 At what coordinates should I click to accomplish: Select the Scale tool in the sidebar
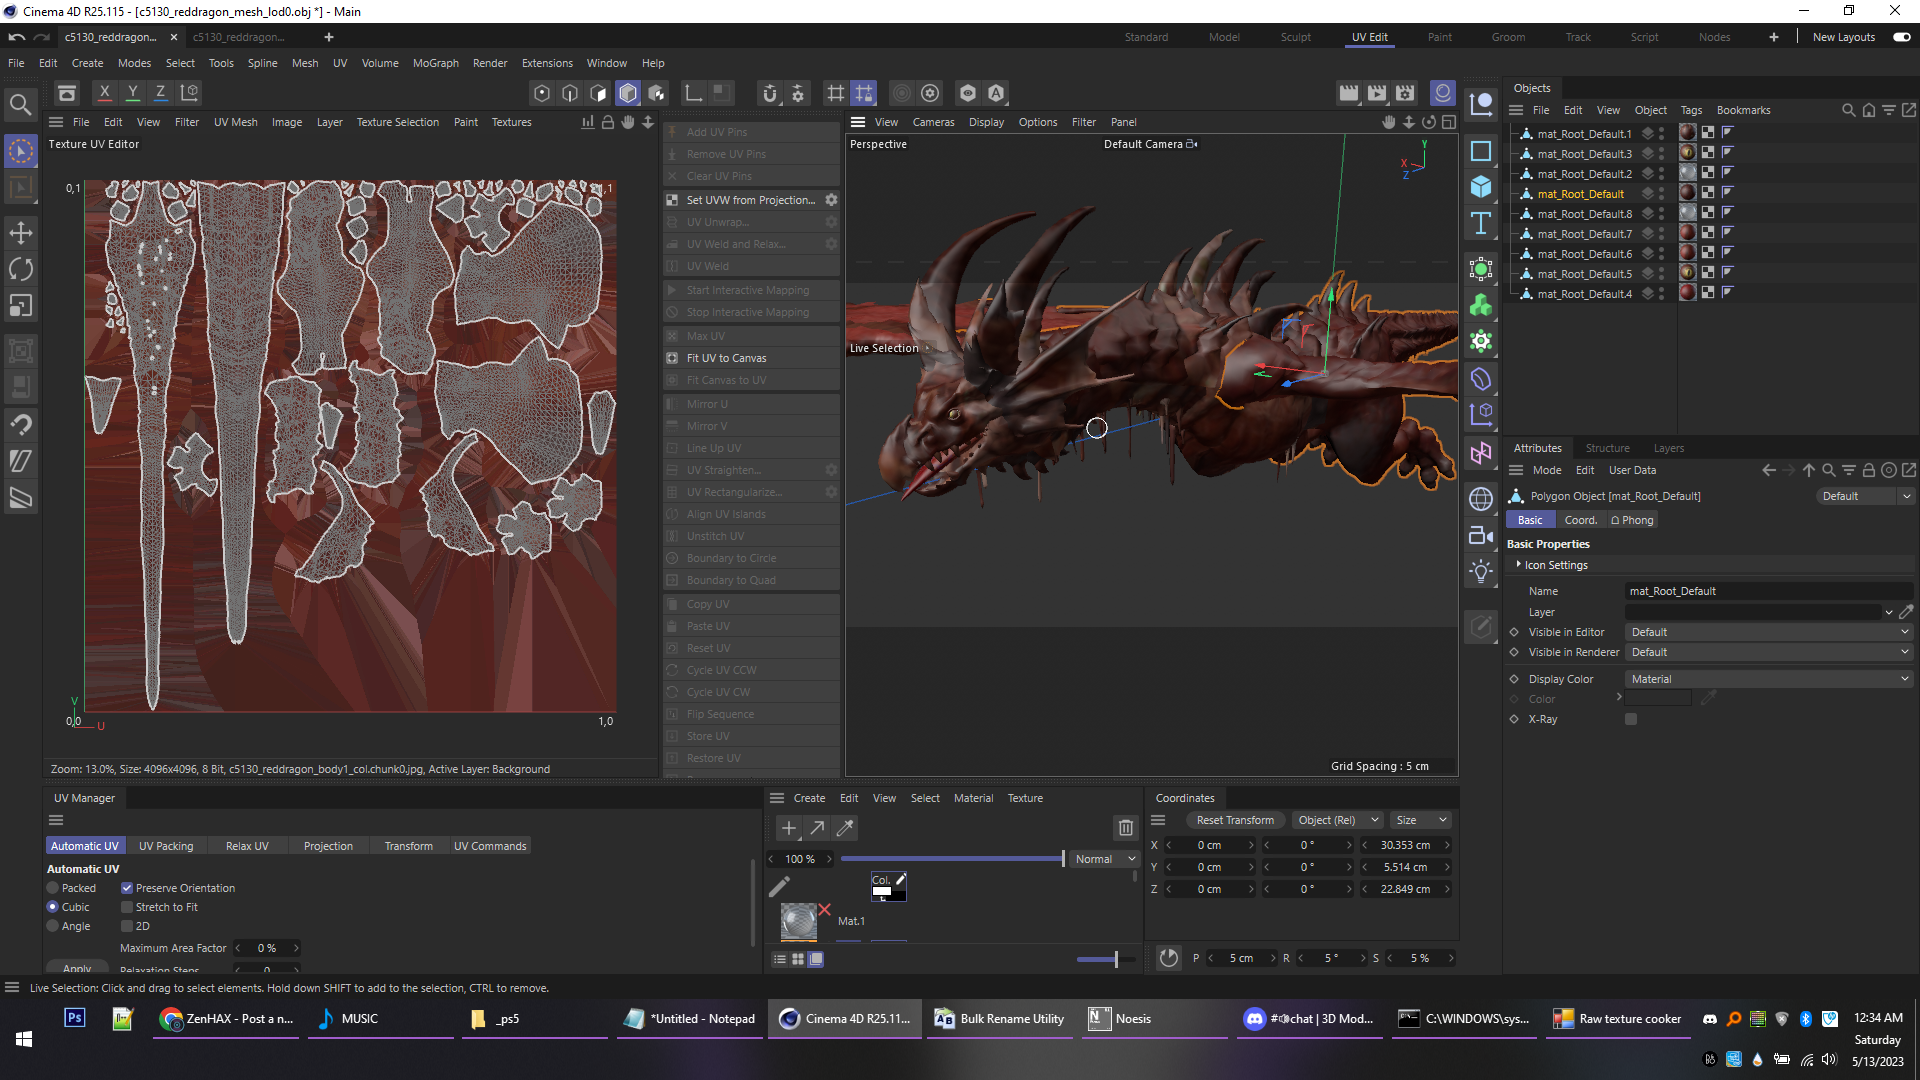coord(21,305)
